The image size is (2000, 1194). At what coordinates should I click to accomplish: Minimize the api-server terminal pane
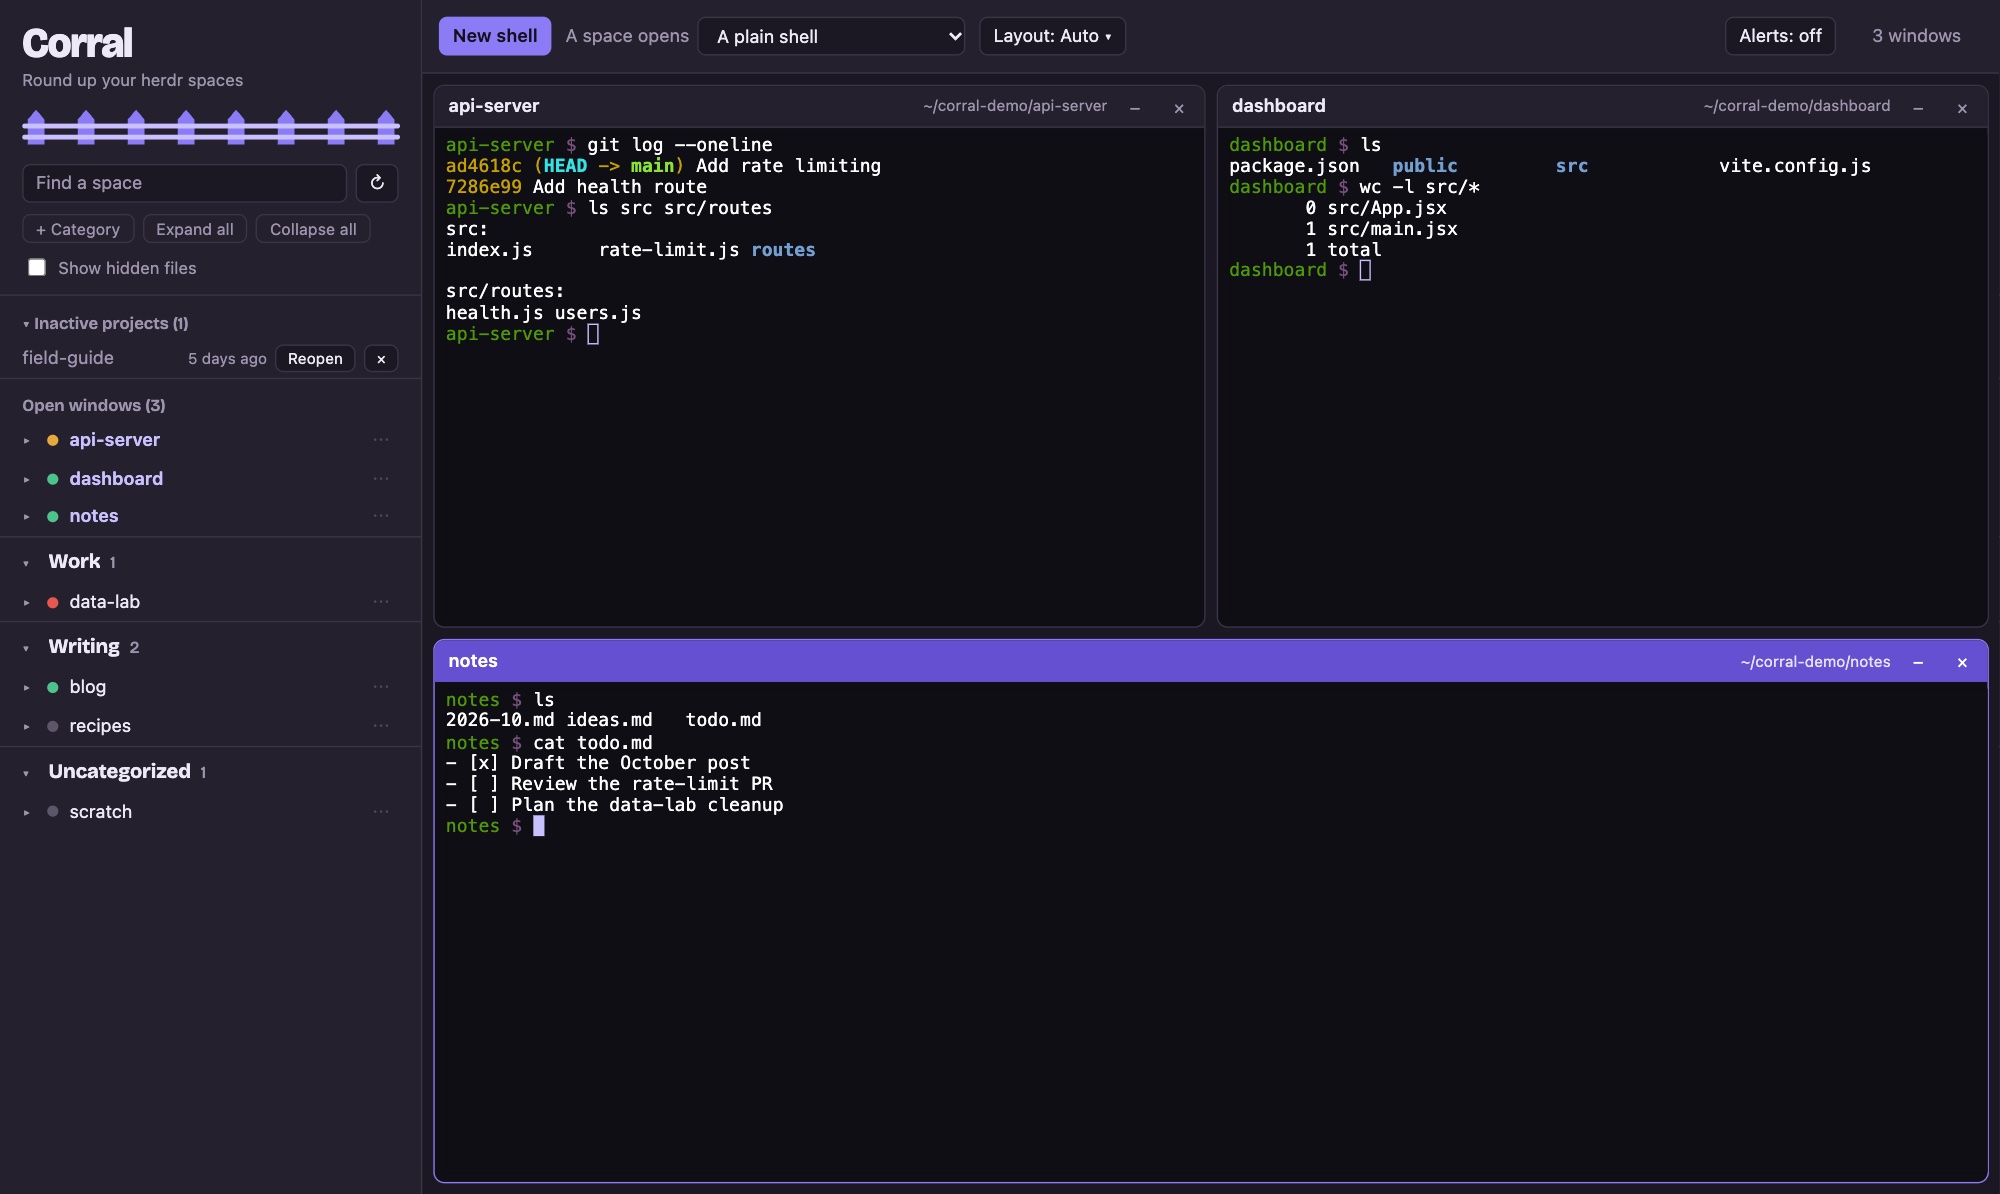click(1135, 108)
